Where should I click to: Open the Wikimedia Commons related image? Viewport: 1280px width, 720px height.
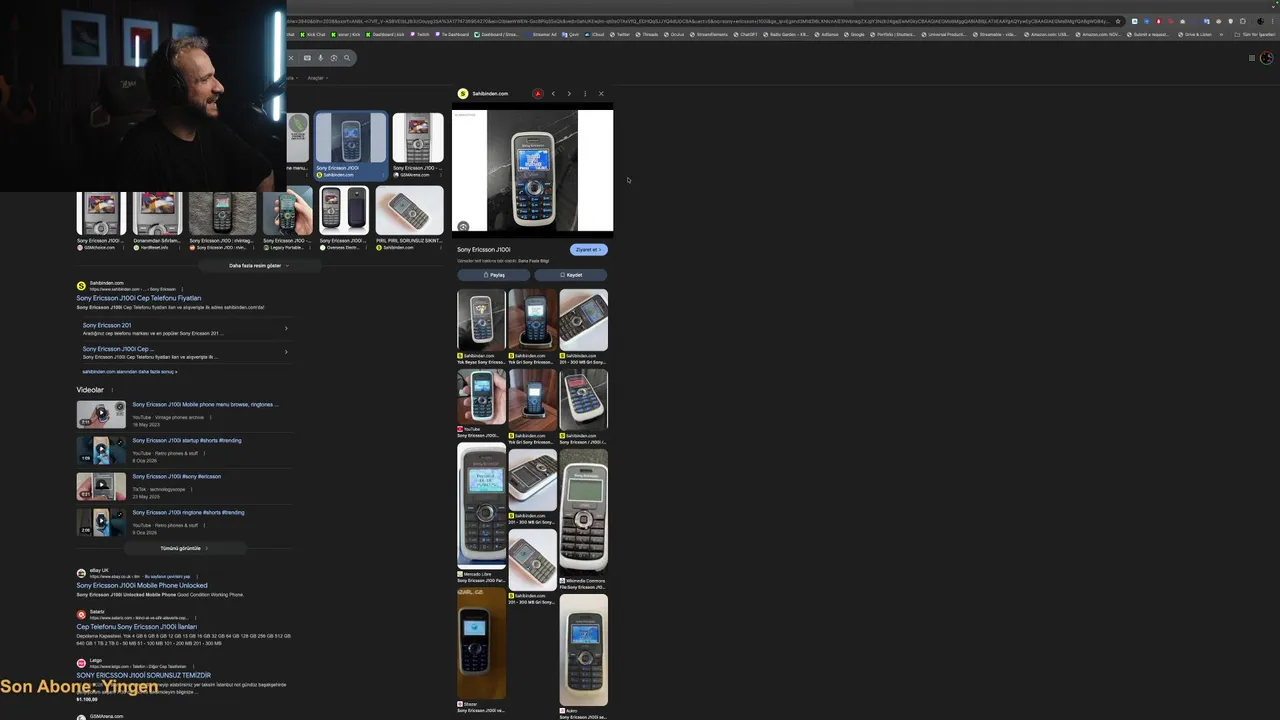[x=584, y=510]
